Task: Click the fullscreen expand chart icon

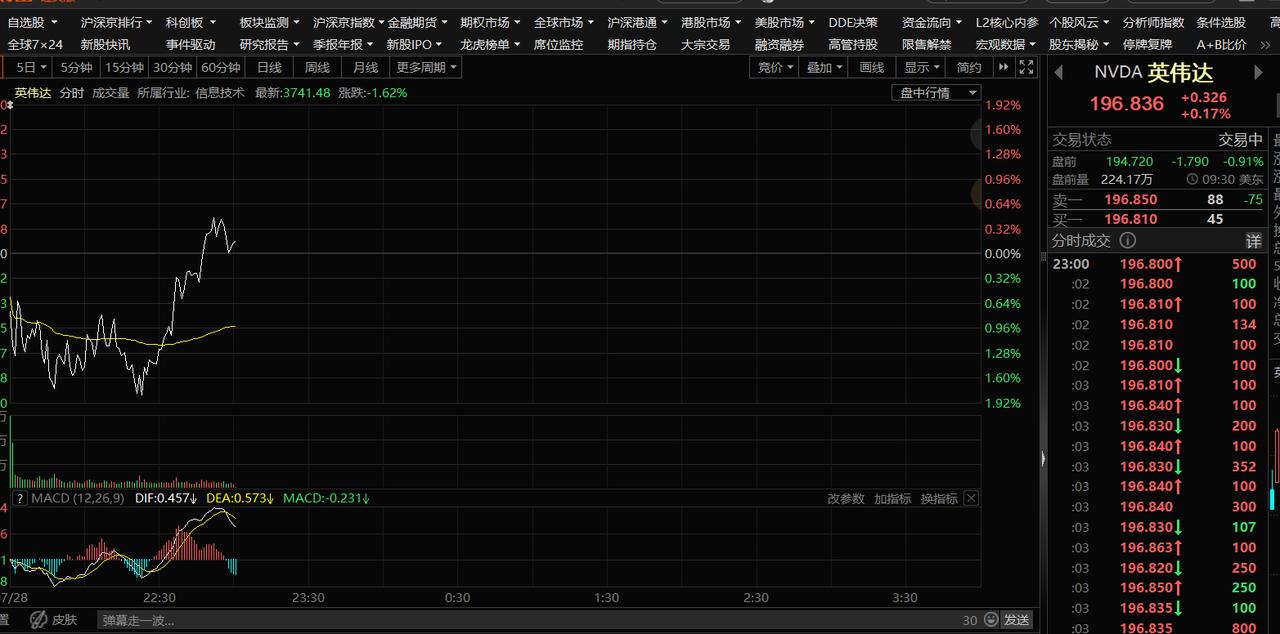Action: pyautogui.click(x=1026, y=67)
